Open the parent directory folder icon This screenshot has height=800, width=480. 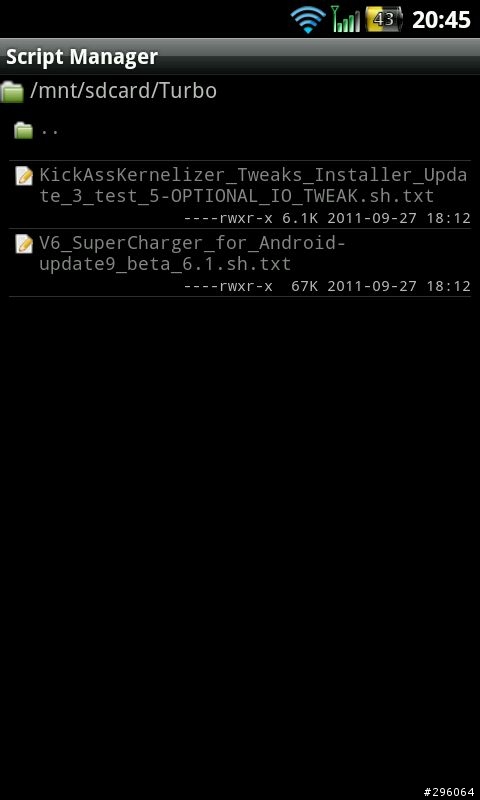[x=23, y=131]
